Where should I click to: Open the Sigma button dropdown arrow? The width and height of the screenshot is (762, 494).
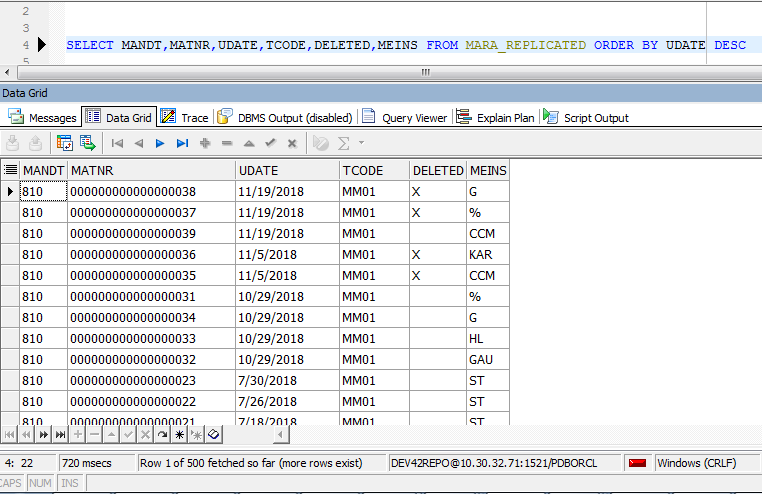pyautogui.click(x=360, y=143)
